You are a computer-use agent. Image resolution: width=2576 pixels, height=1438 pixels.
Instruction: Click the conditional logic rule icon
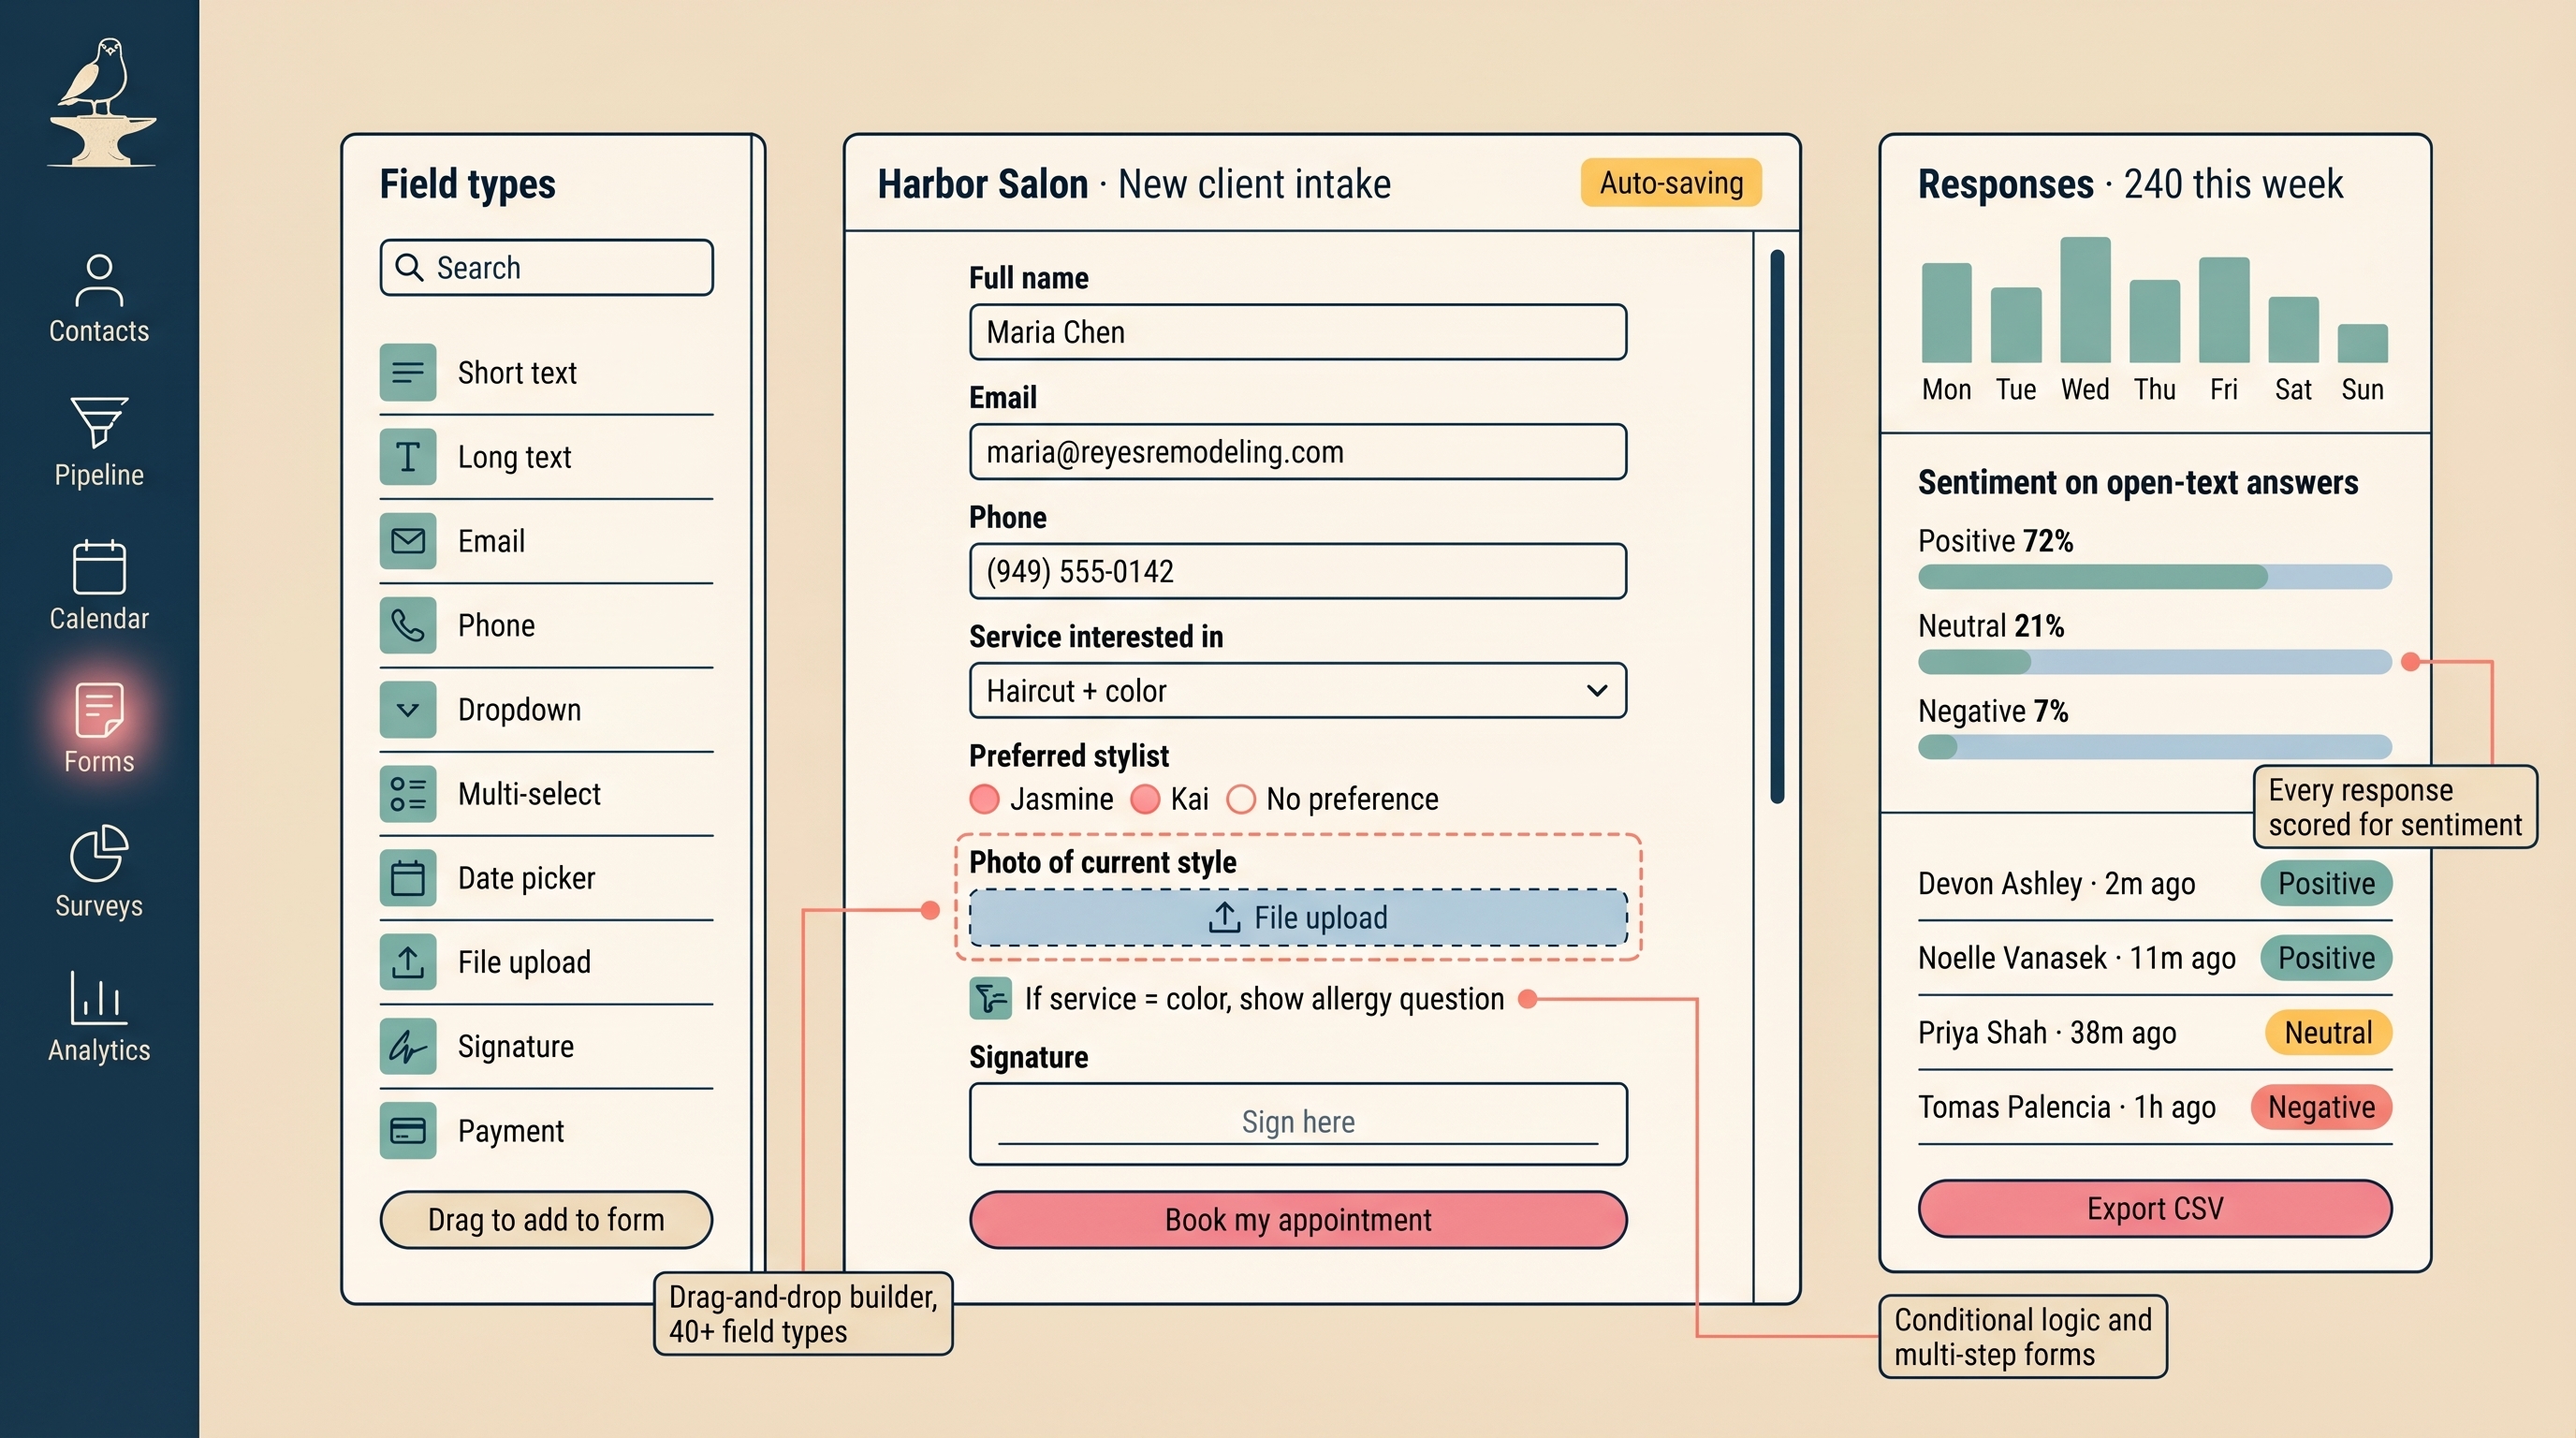click(x=990, y=998)
